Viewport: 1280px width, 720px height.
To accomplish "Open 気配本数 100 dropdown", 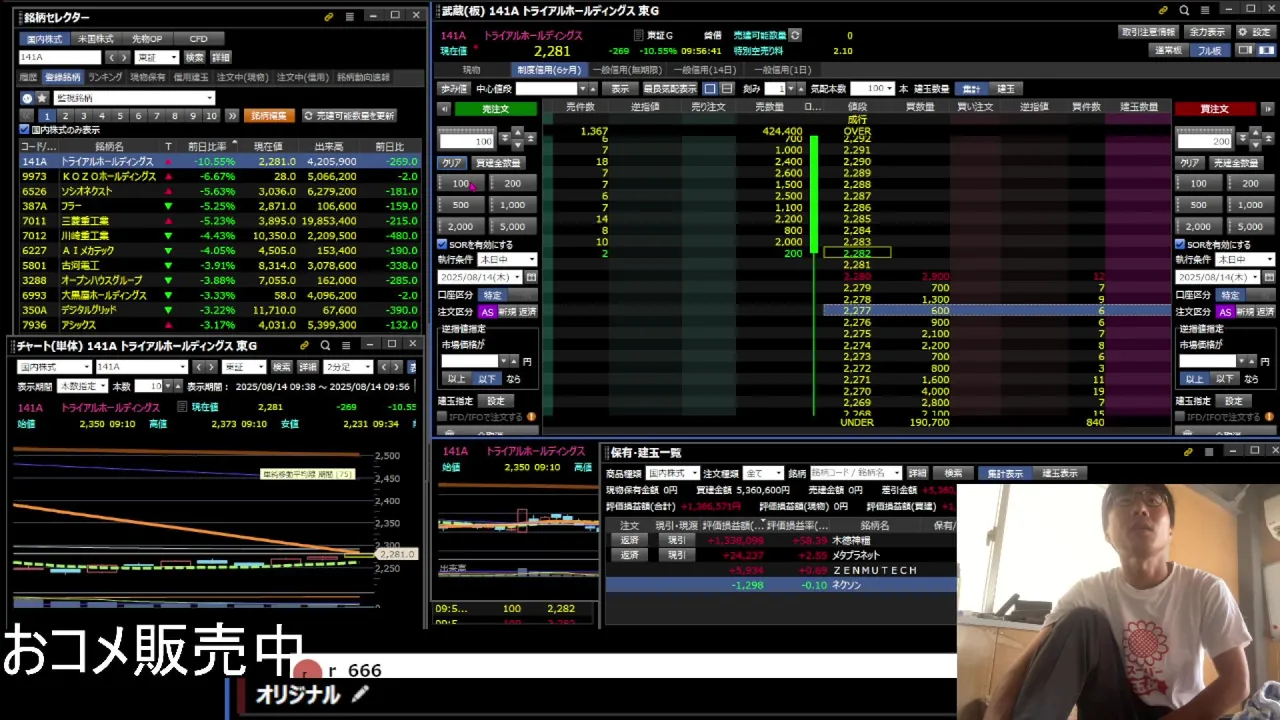I will pyautogui.click(x=873, y=88).
